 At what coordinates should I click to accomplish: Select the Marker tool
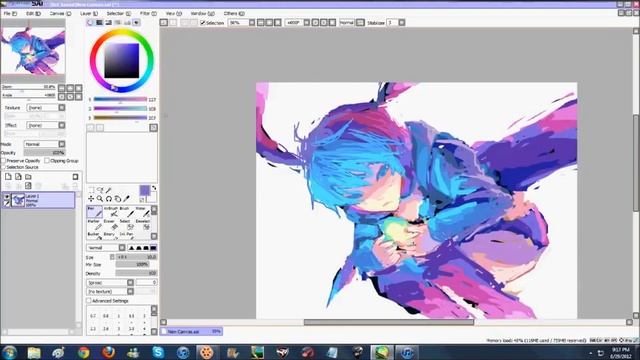(94, 224)
